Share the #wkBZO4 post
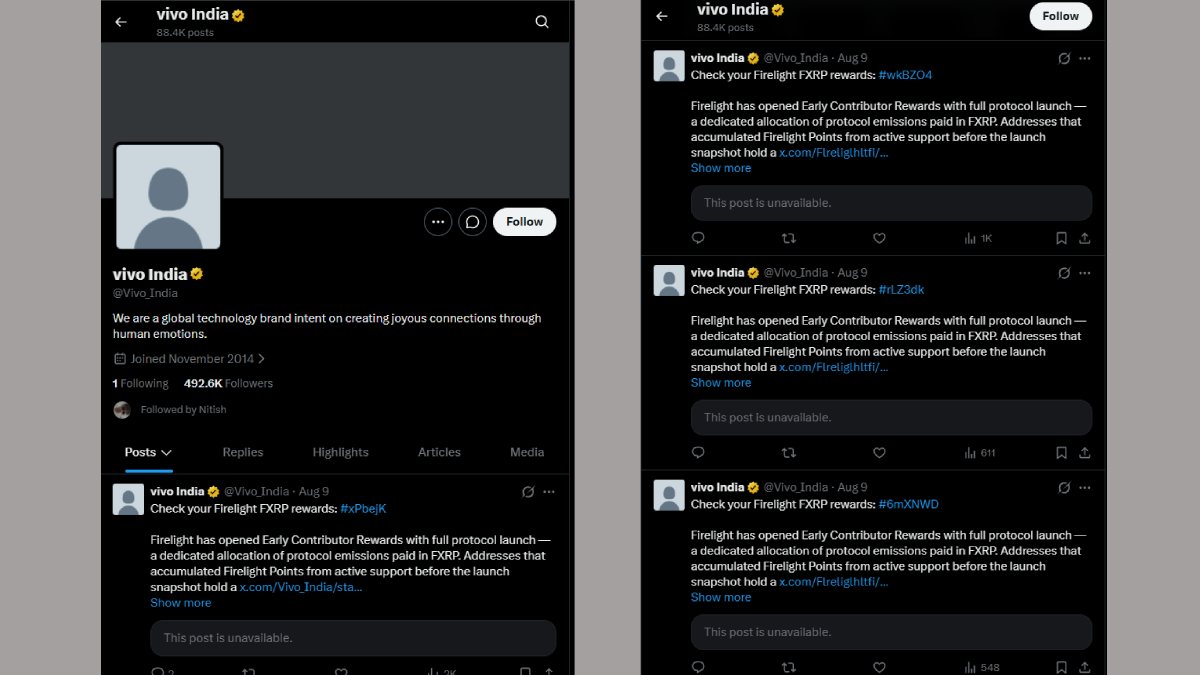1200x675 pixels. 1084,238
